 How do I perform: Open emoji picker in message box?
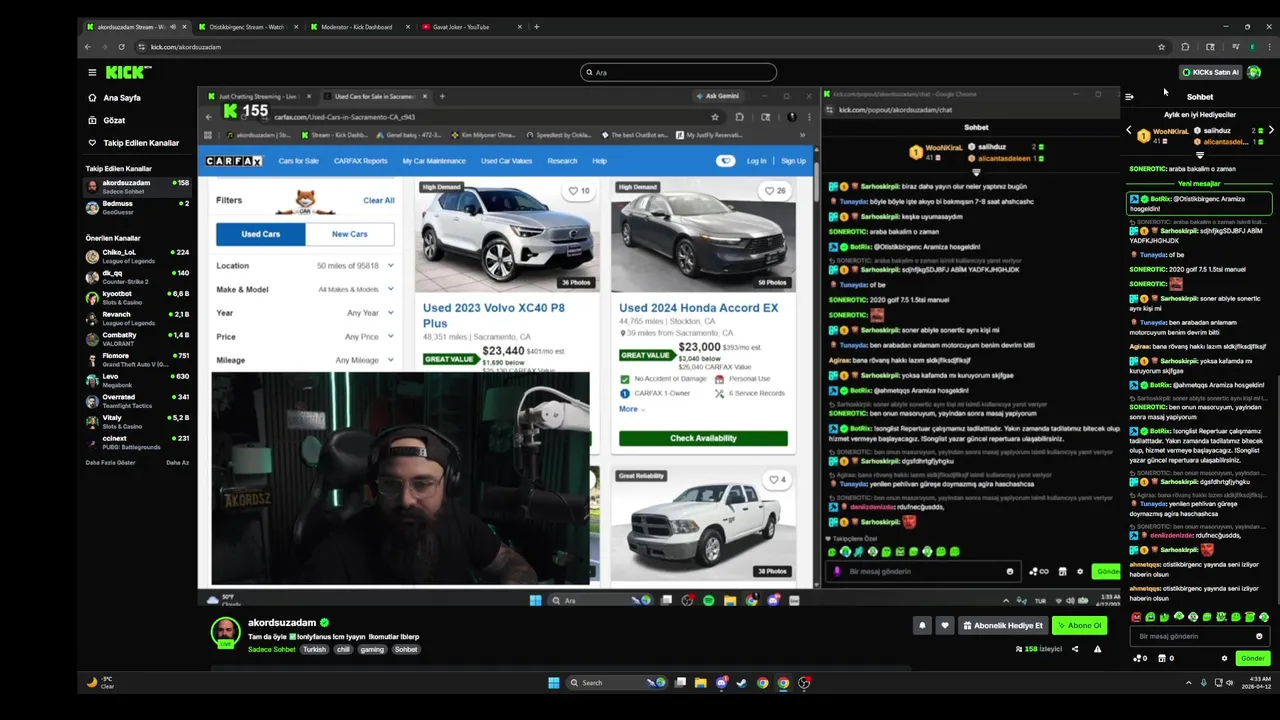pos(1259,636)
